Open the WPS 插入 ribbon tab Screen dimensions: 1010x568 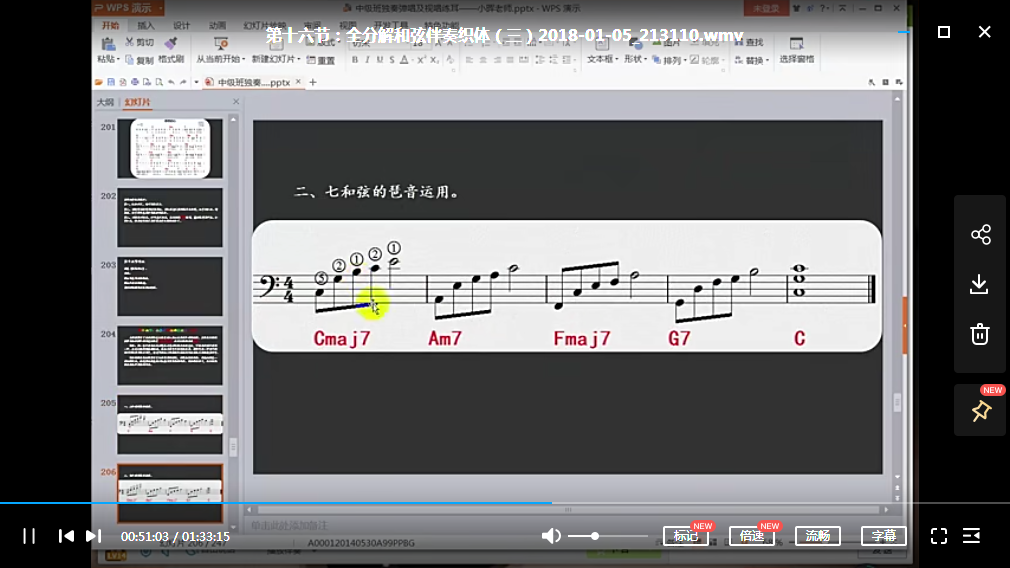point(146,25)
